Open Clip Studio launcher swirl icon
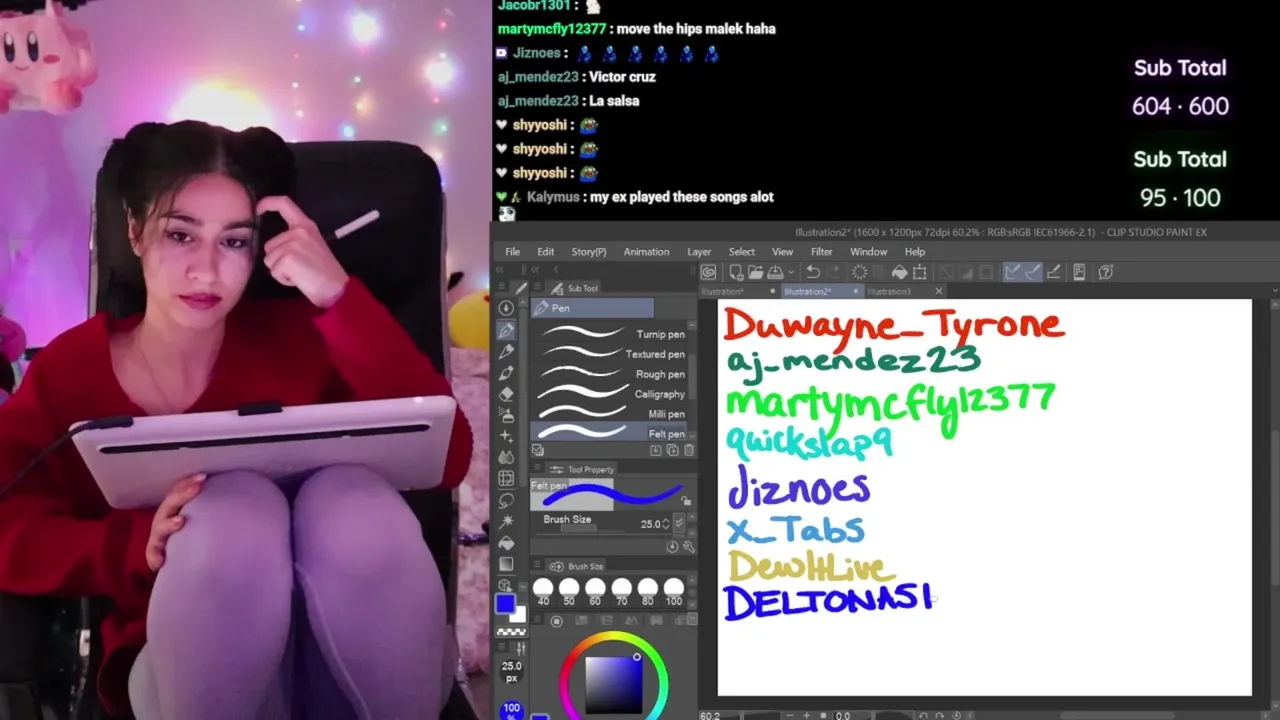 click(707, 272)
